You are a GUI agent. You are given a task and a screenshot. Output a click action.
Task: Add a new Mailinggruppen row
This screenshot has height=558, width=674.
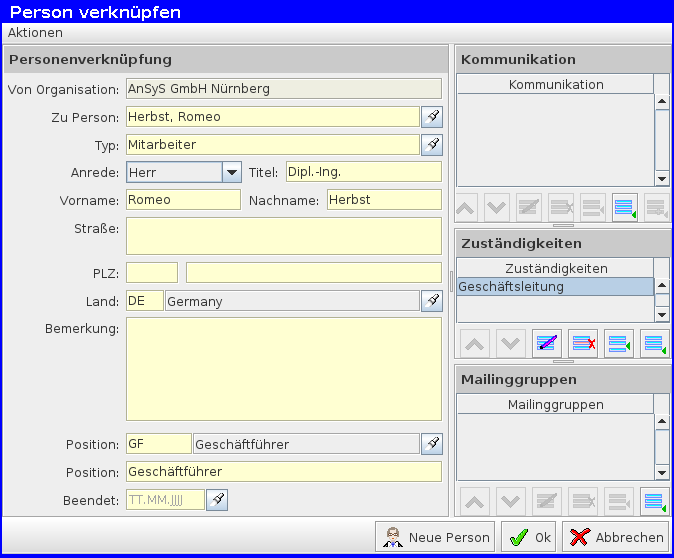(x=655, y=500)
